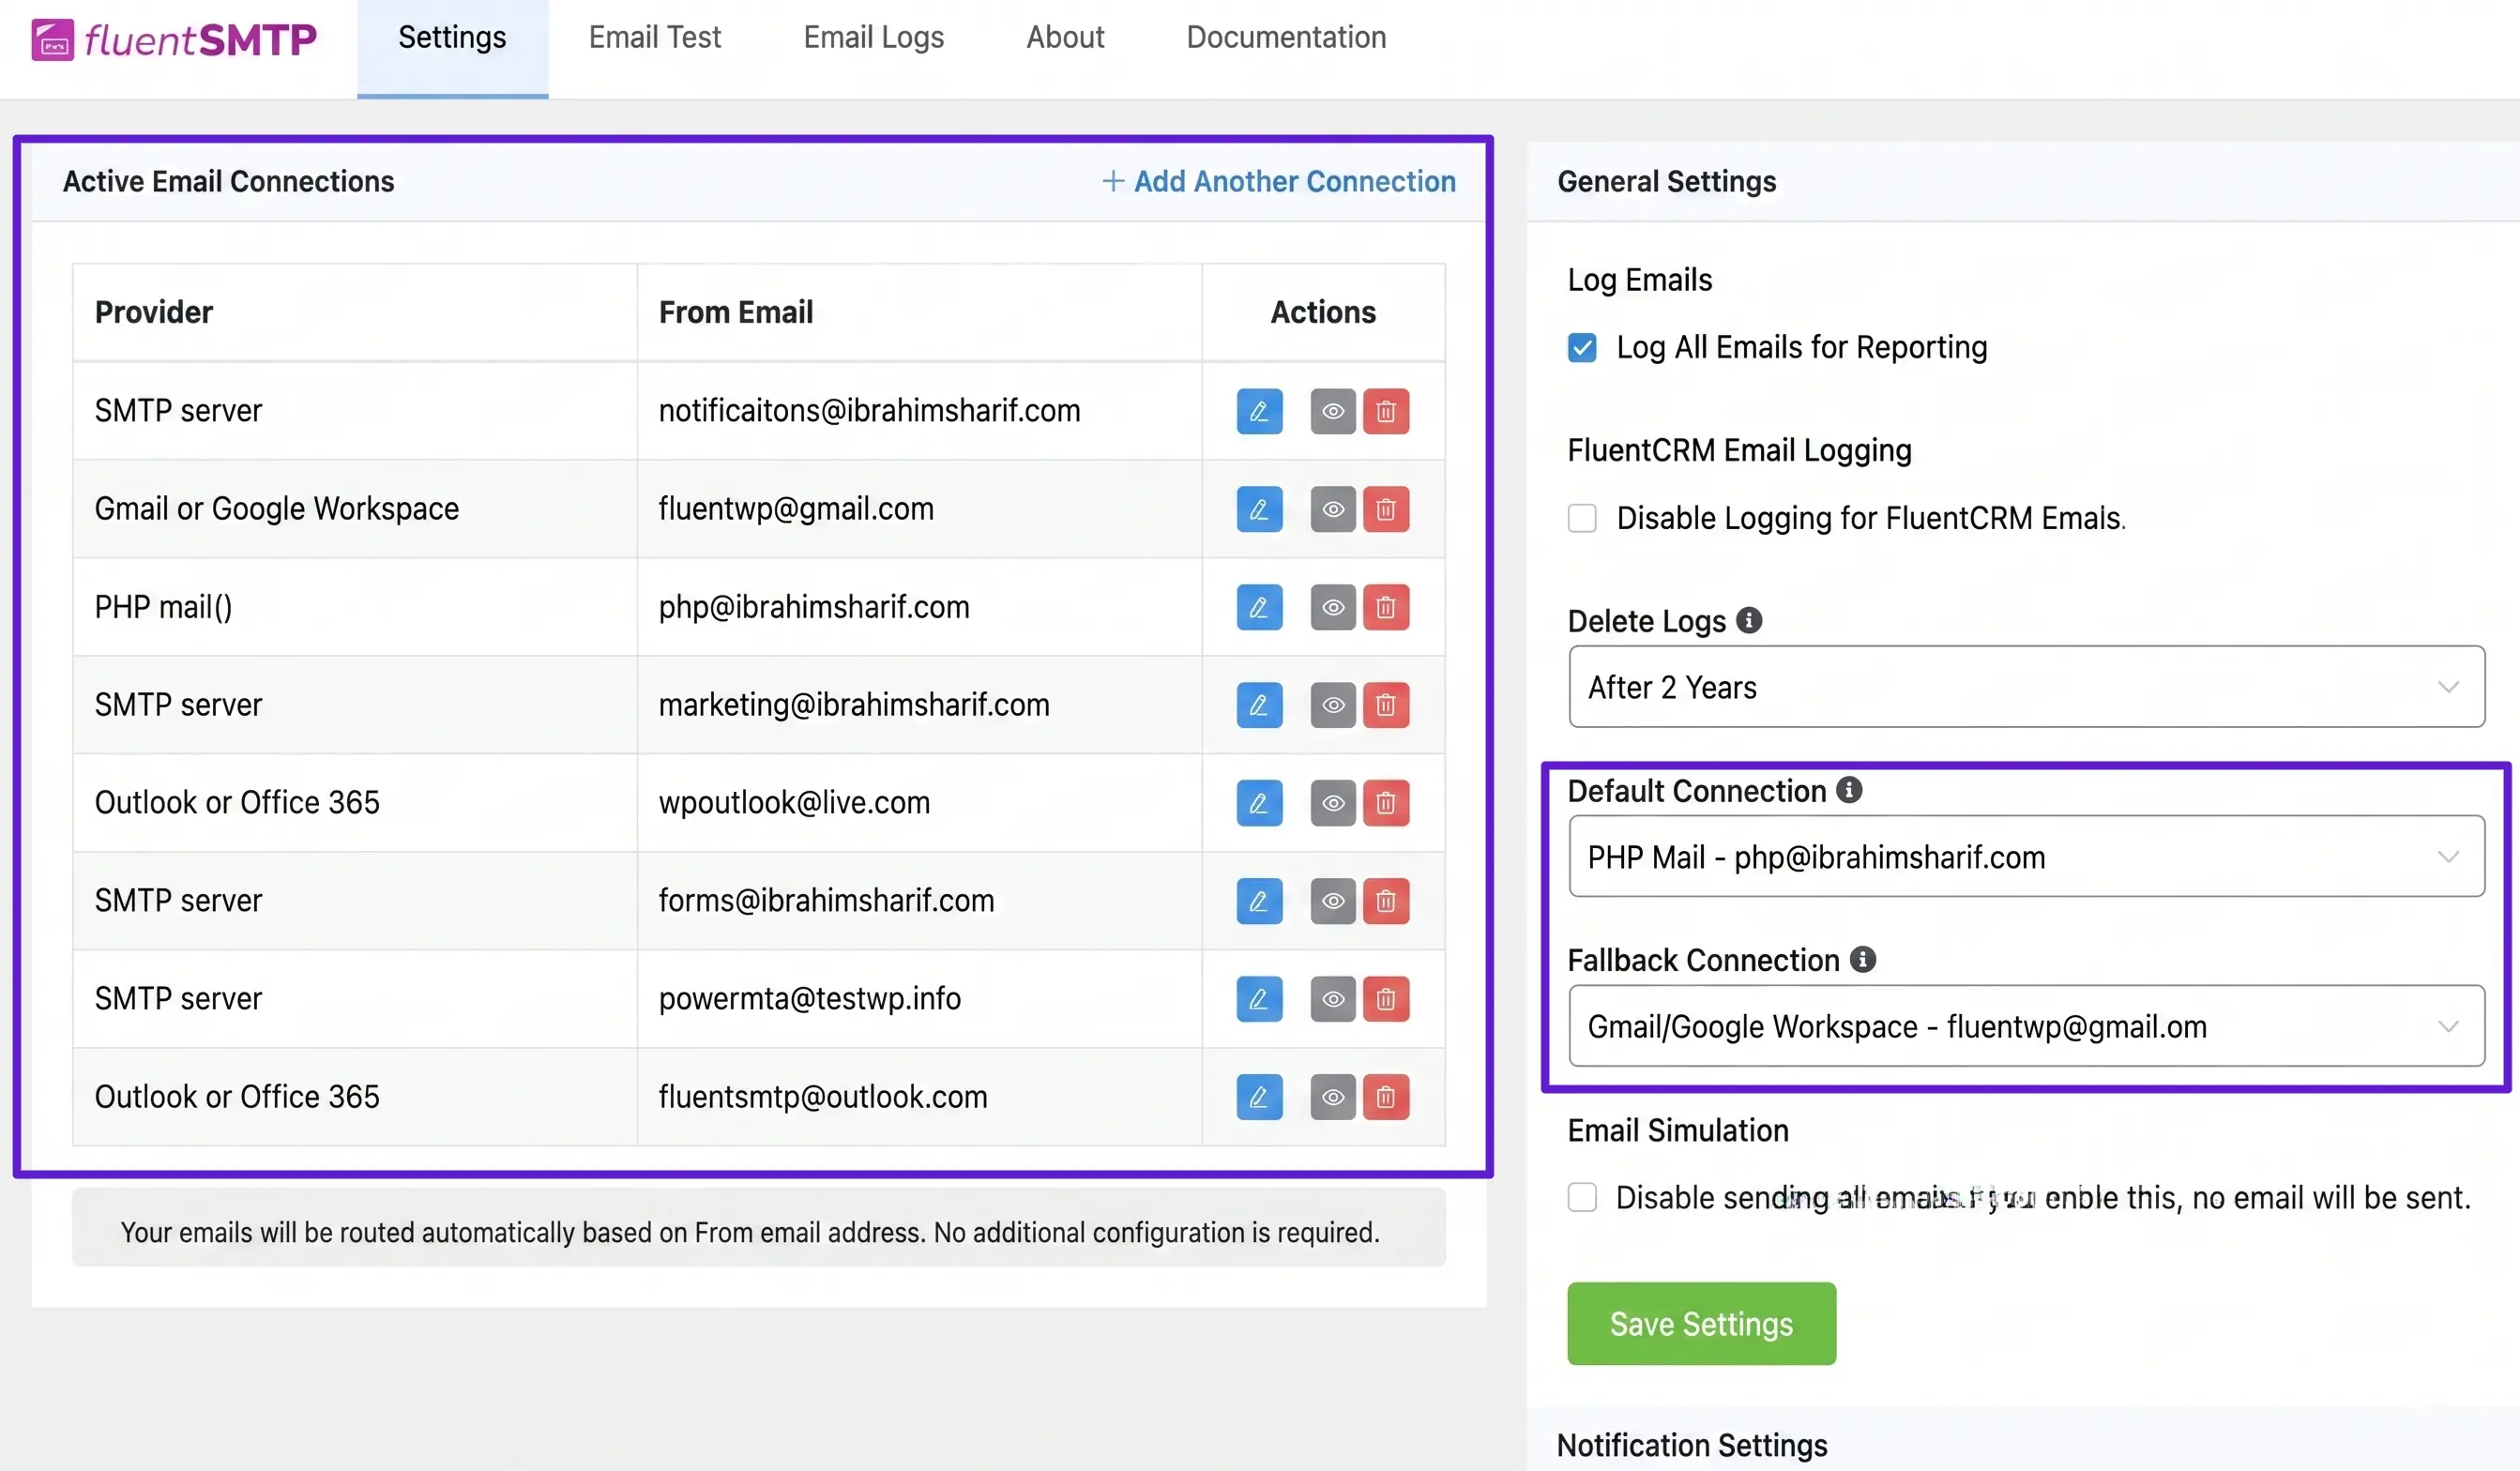This screenshot has height=1471, width=2520.
Task: Delete the php@ibrahimsharif.com connection
Action: pyautogui.click(x=1385, y=607)
